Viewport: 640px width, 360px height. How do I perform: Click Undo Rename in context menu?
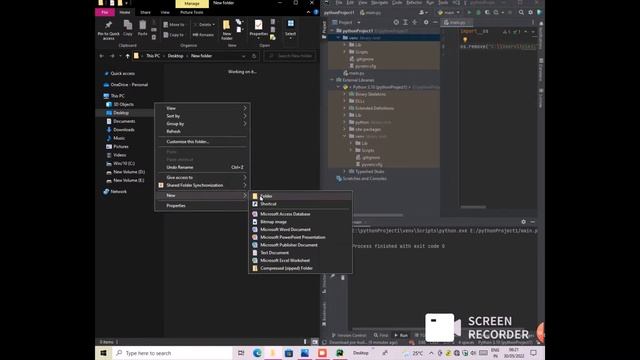[202, 167]
